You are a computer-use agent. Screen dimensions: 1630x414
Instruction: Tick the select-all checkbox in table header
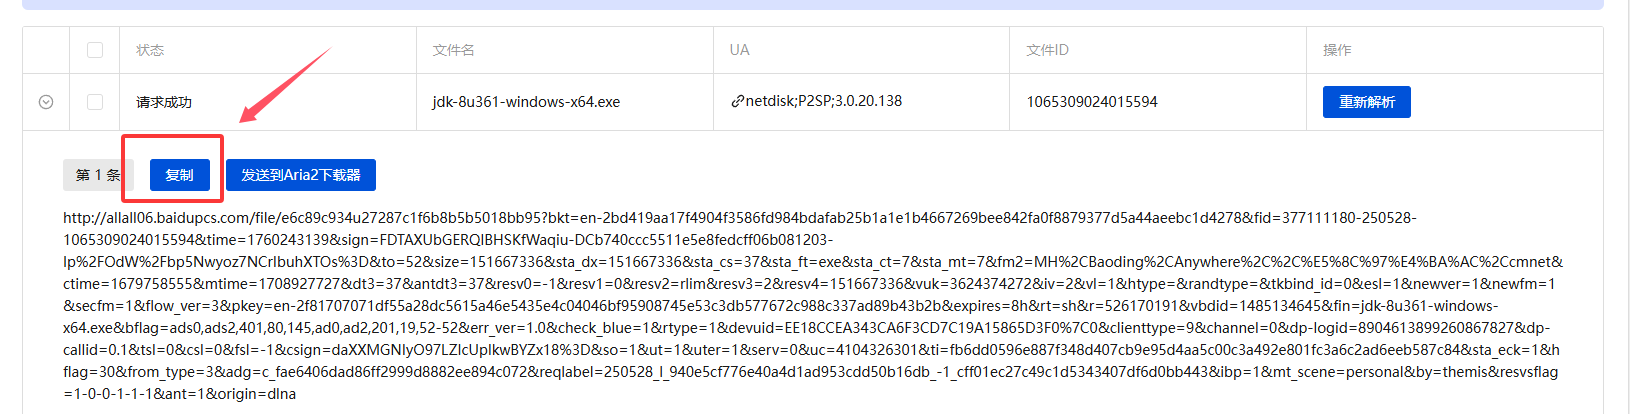point(95,50)
